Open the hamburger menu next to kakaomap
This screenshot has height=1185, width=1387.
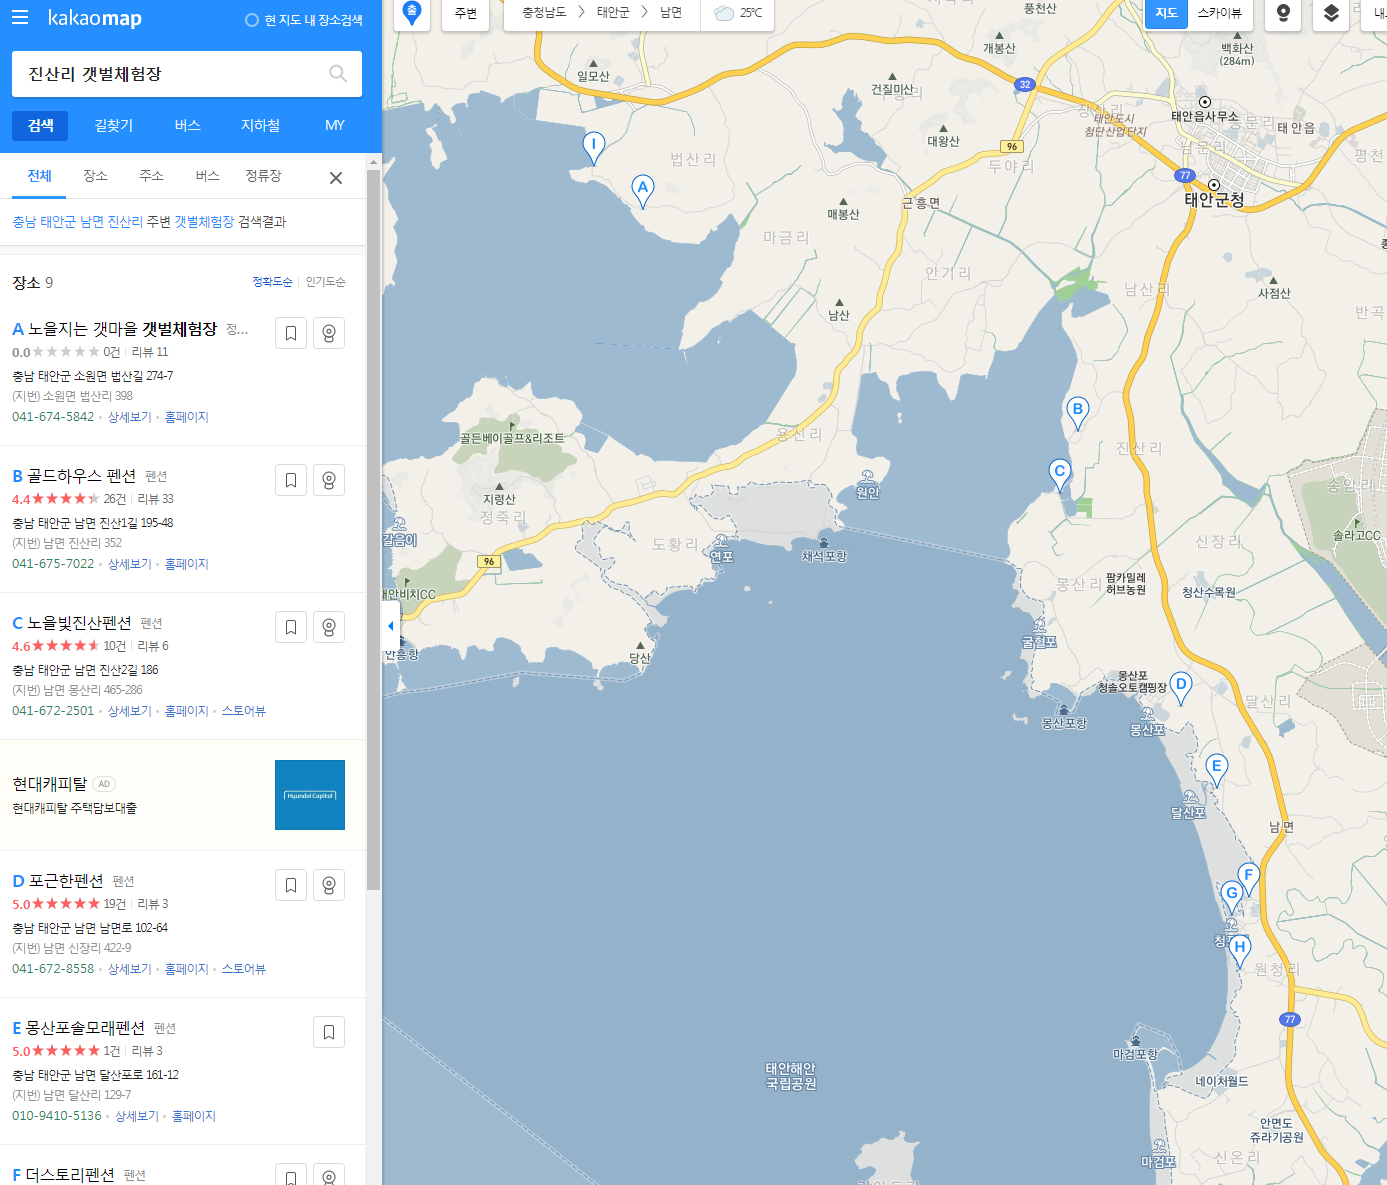click(x=20, y=18)
